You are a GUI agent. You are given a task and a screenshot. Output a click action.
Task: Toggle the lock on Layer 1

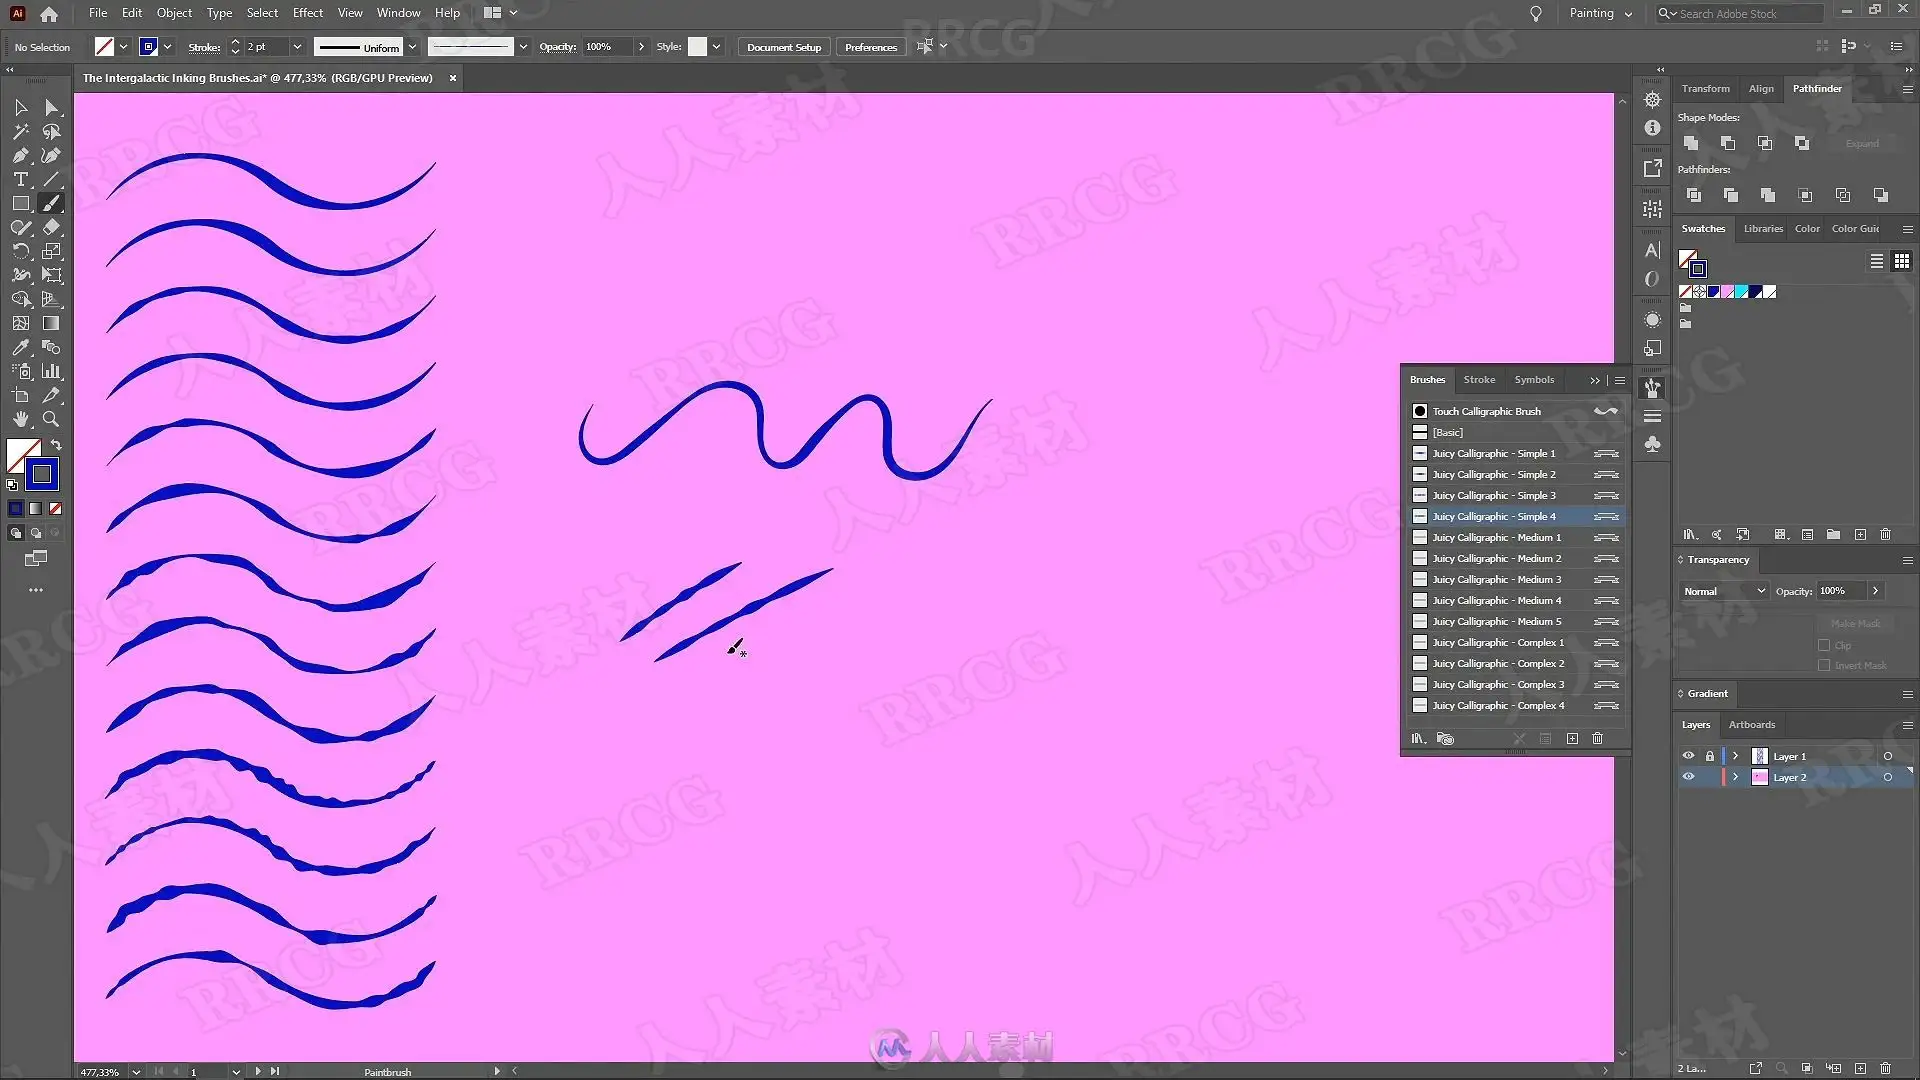tap(1710, 757)
